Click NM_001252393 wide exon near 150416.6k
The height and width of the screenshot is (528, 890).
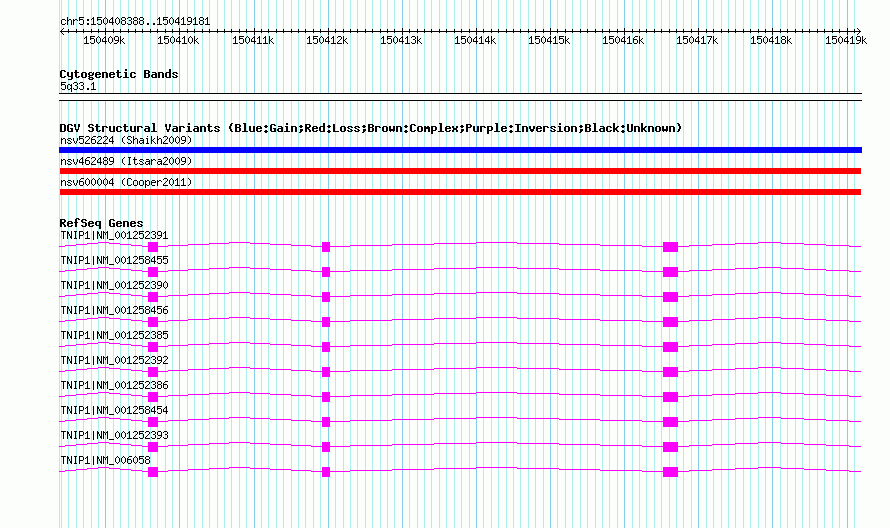tap(670, 447)
